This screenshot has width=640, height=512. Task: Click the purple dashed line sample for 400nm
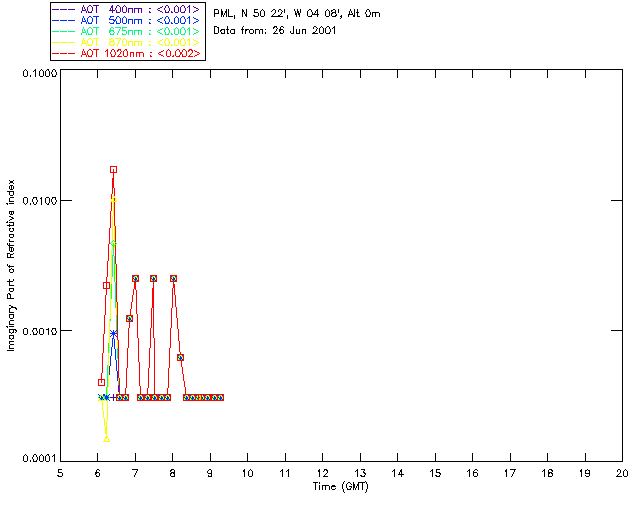64,9
